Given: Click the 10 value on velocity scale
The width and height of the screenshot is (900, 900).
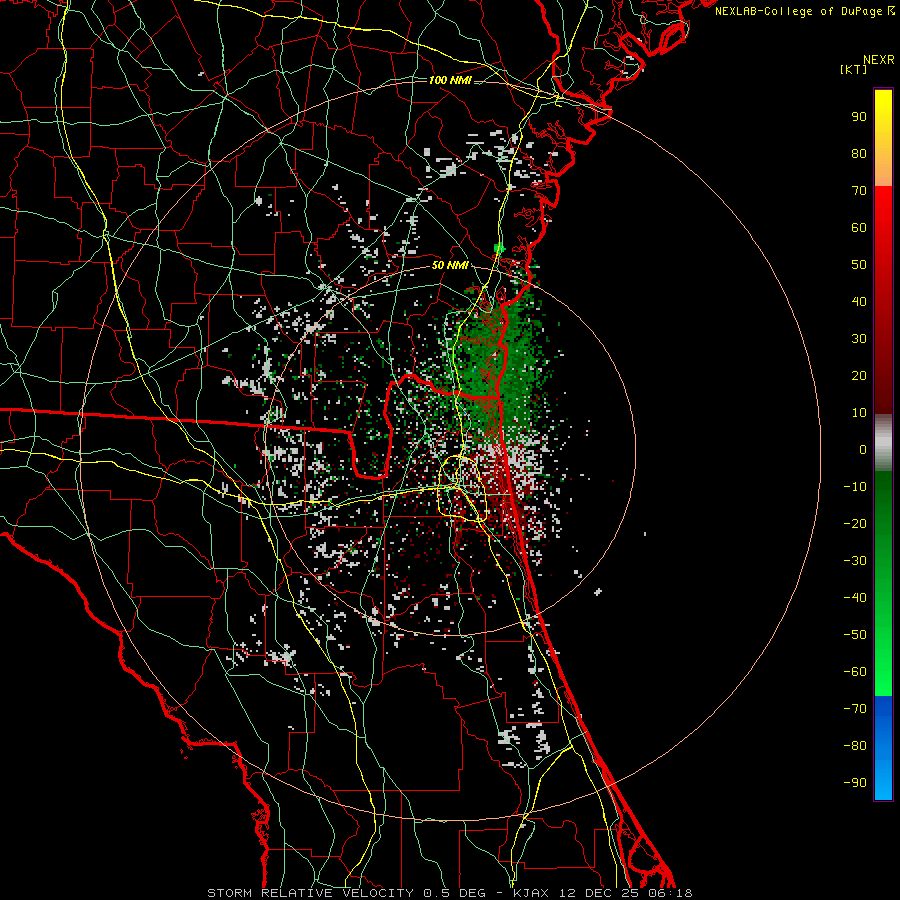Looking at the screenshot, I should tap(859, 413).
